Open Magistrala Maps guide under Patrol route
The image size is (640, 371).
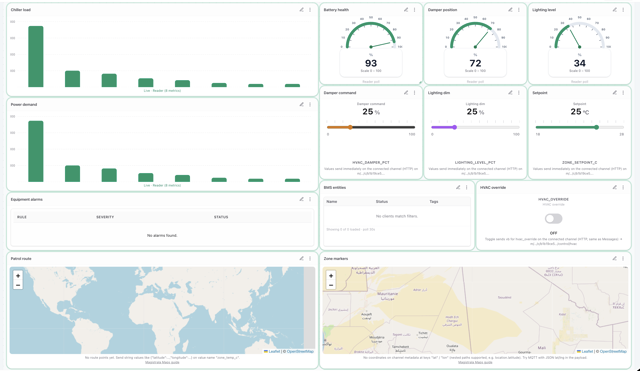[162, 362]
